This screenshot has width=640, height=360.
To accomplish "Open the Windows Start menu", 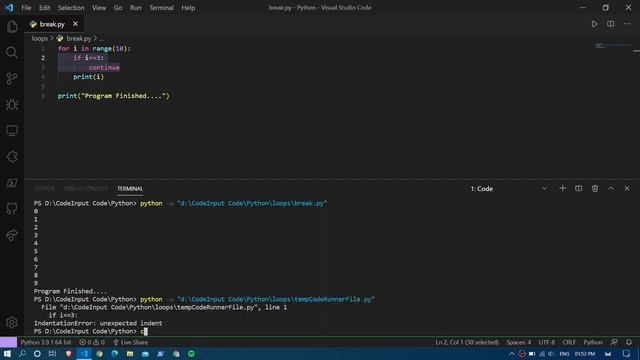I will point(7,354).
